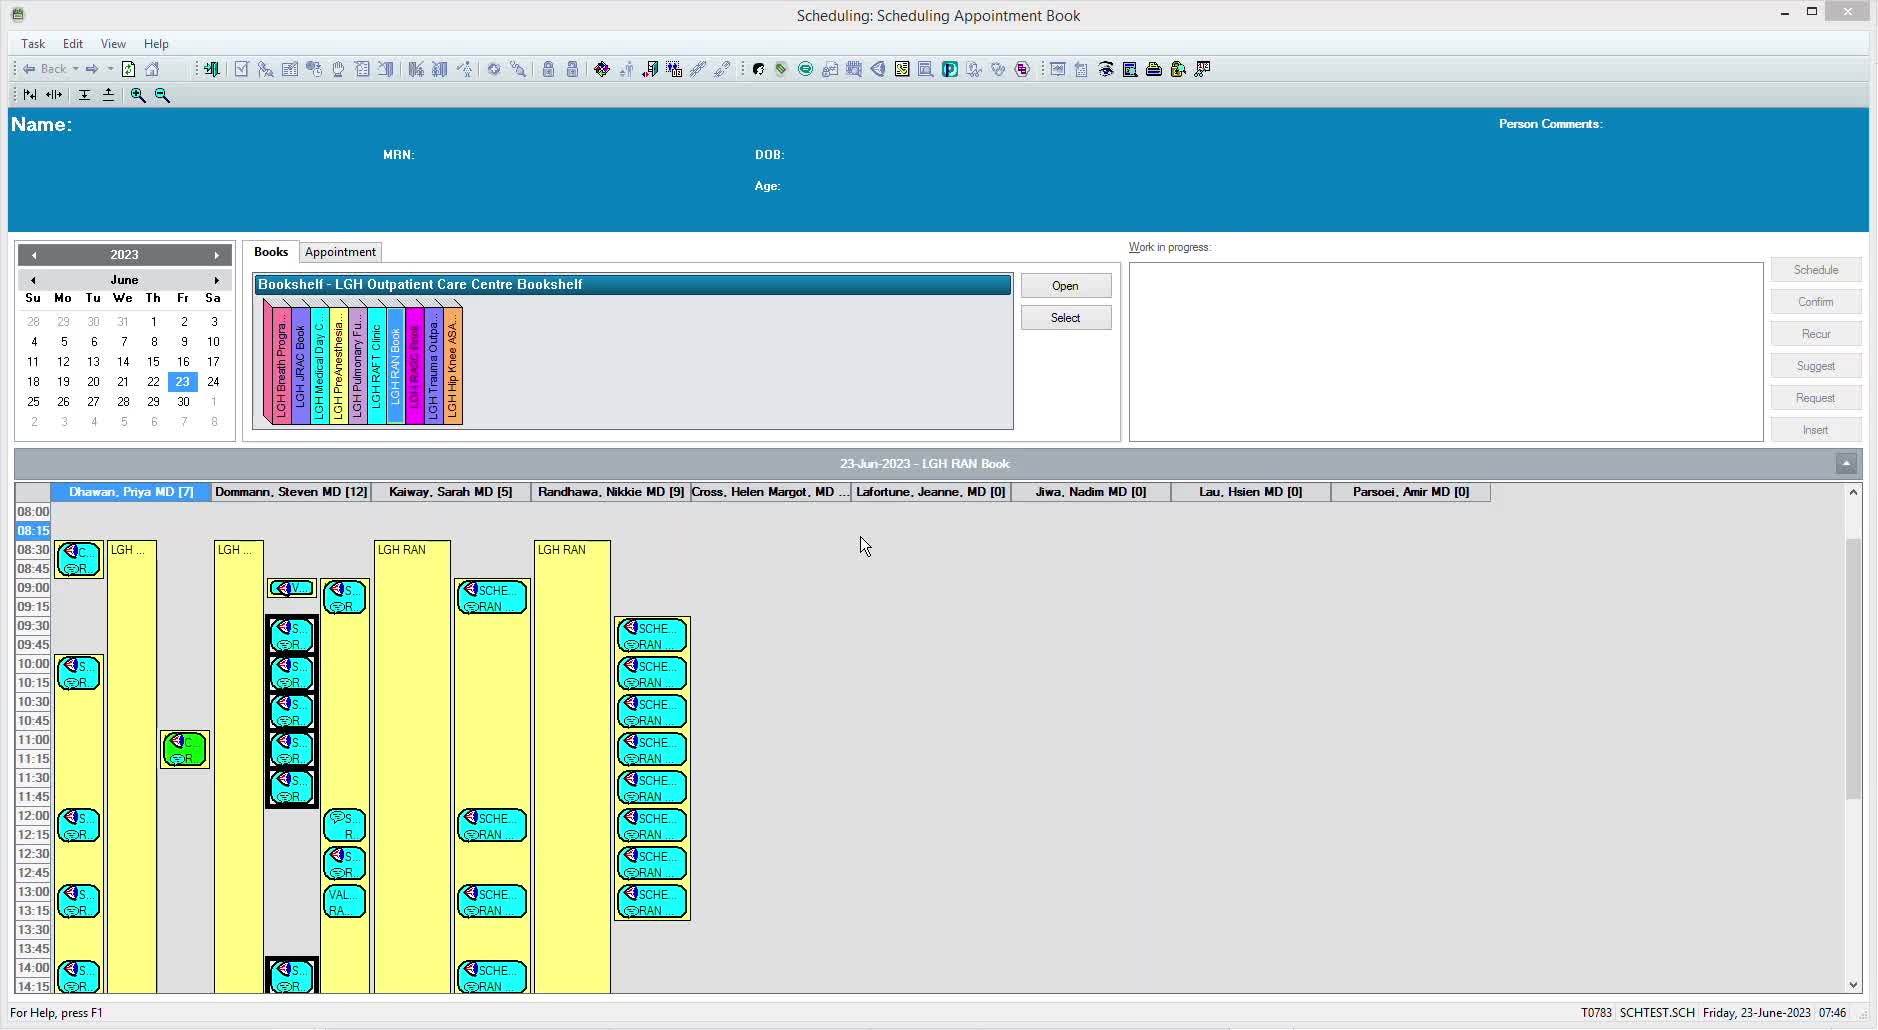Click the rightmost toolbar icon with numbered grid
This screenshot has width=1878, height=1030.
tap(1203, 69)
